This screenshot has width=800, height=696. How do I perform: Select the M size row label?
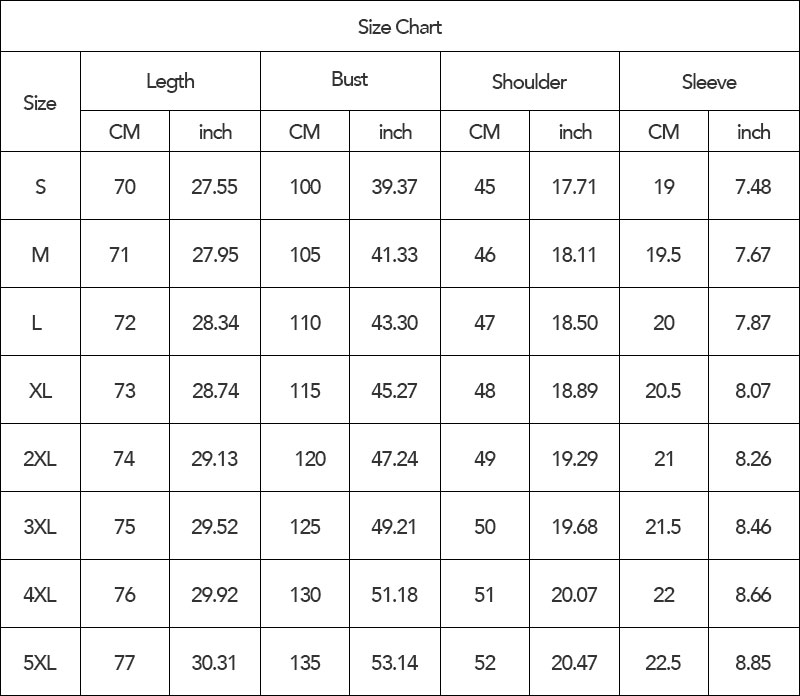click(40, 254)
